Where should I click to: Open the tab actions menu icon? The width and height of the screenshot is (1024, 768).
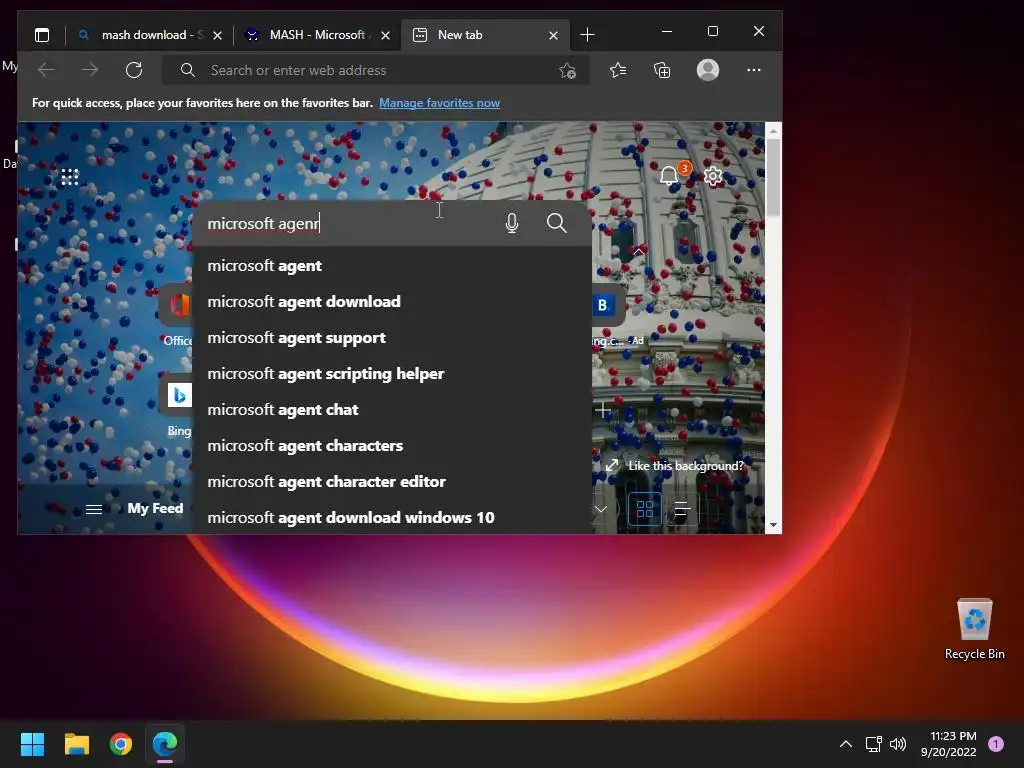(42, 35)
